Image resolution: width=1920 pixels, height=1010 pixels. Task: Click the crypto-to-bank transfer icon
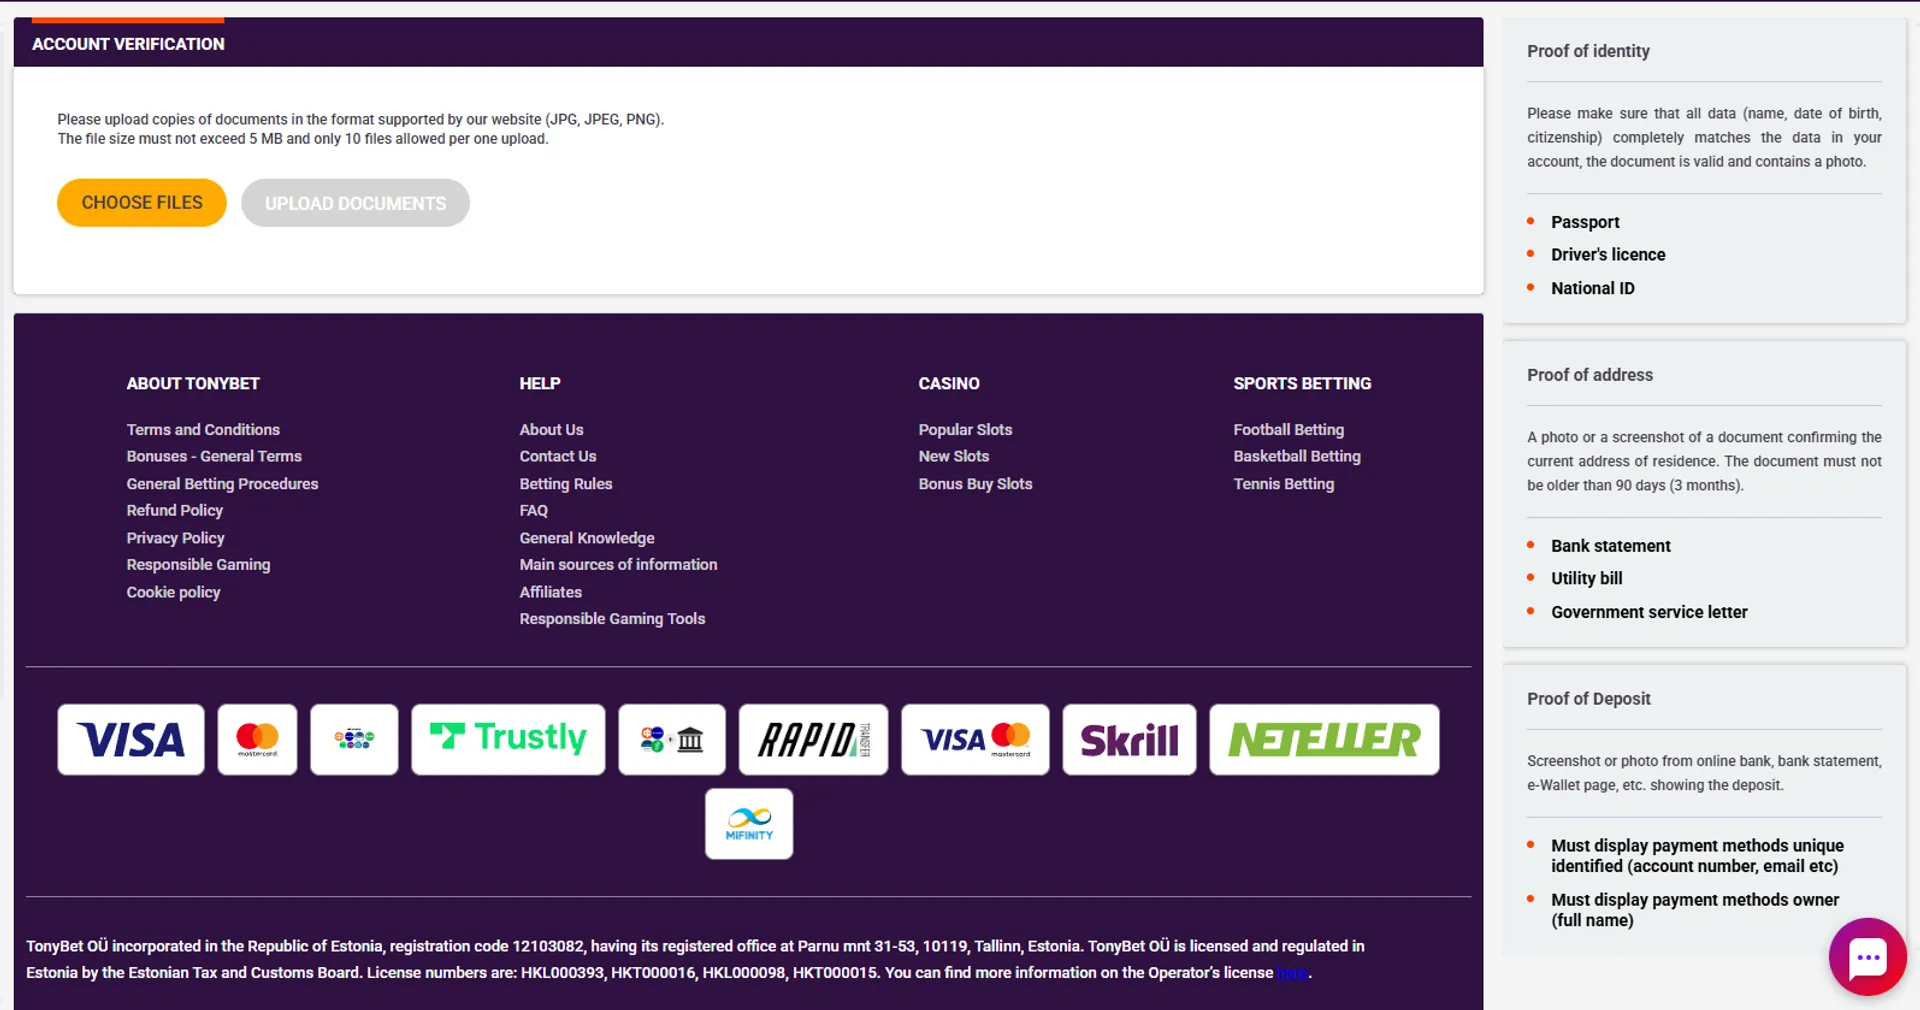(671, 740)
